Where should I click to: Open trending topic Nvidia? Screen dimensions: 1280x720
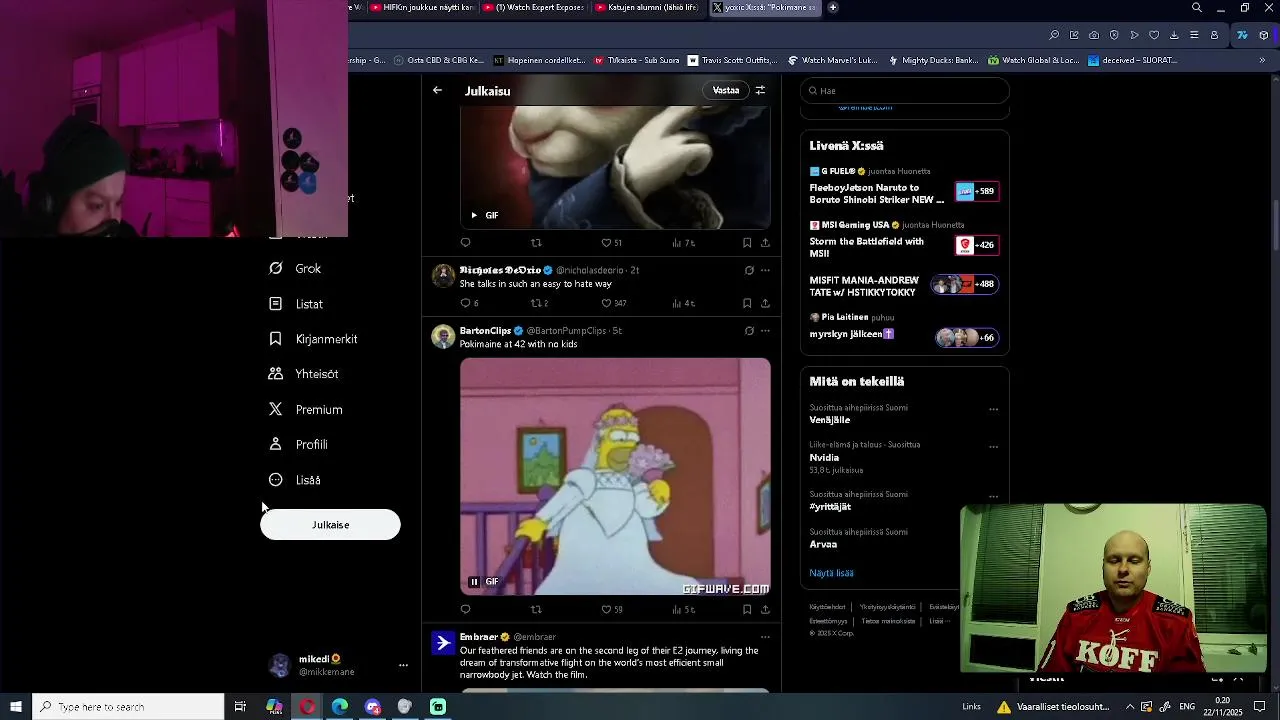(x=824, y=458)
